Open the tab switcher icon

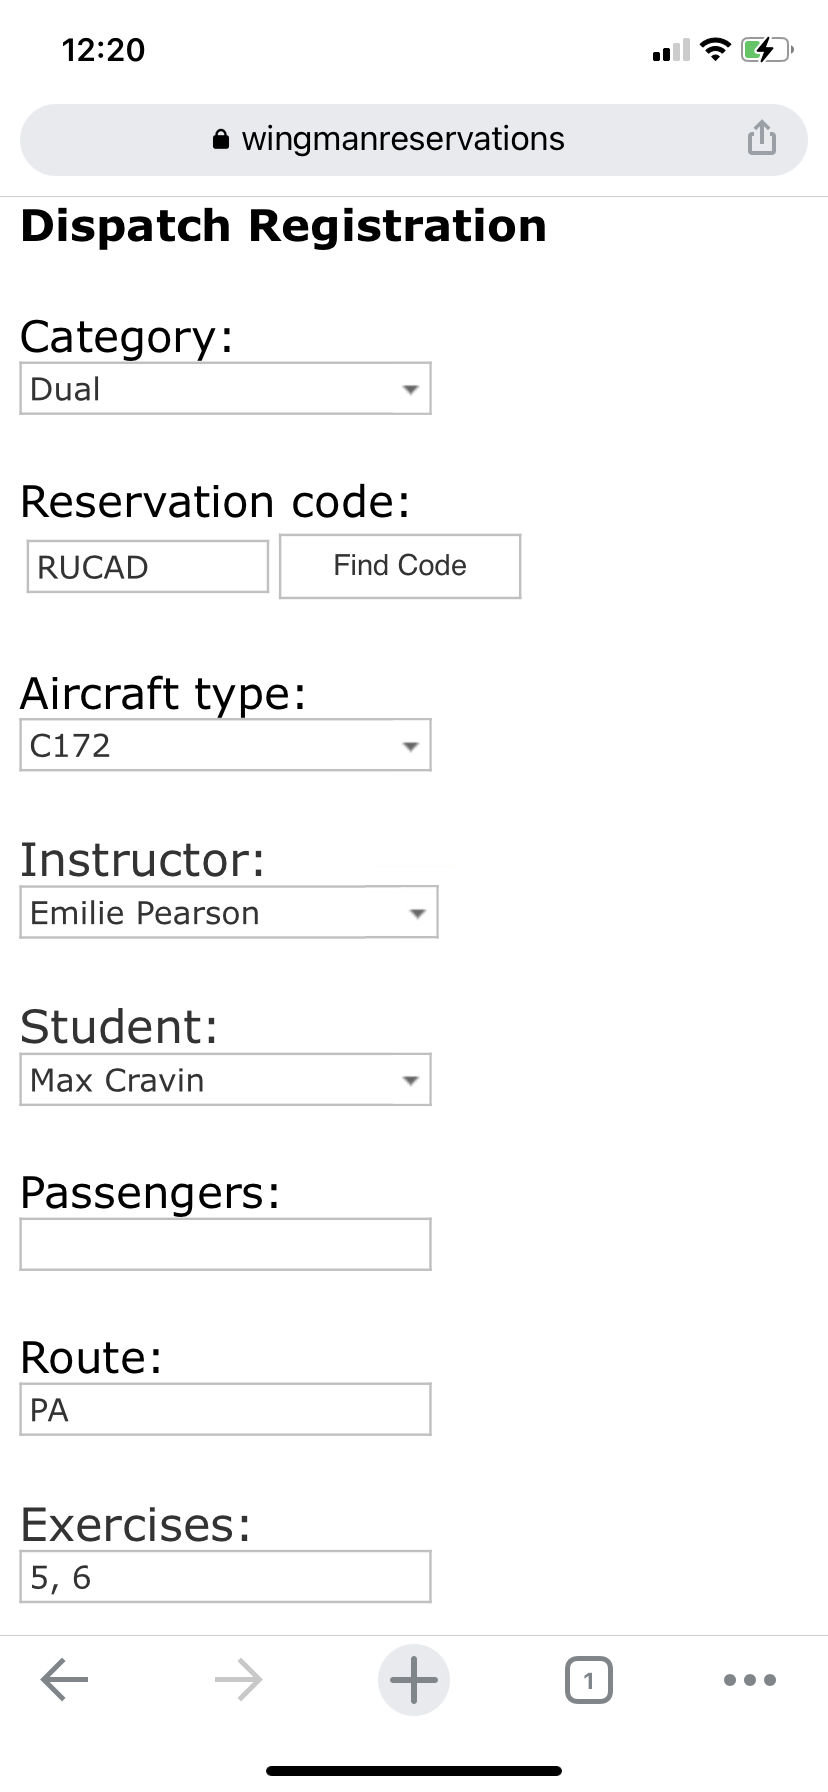pos(588,1679)
